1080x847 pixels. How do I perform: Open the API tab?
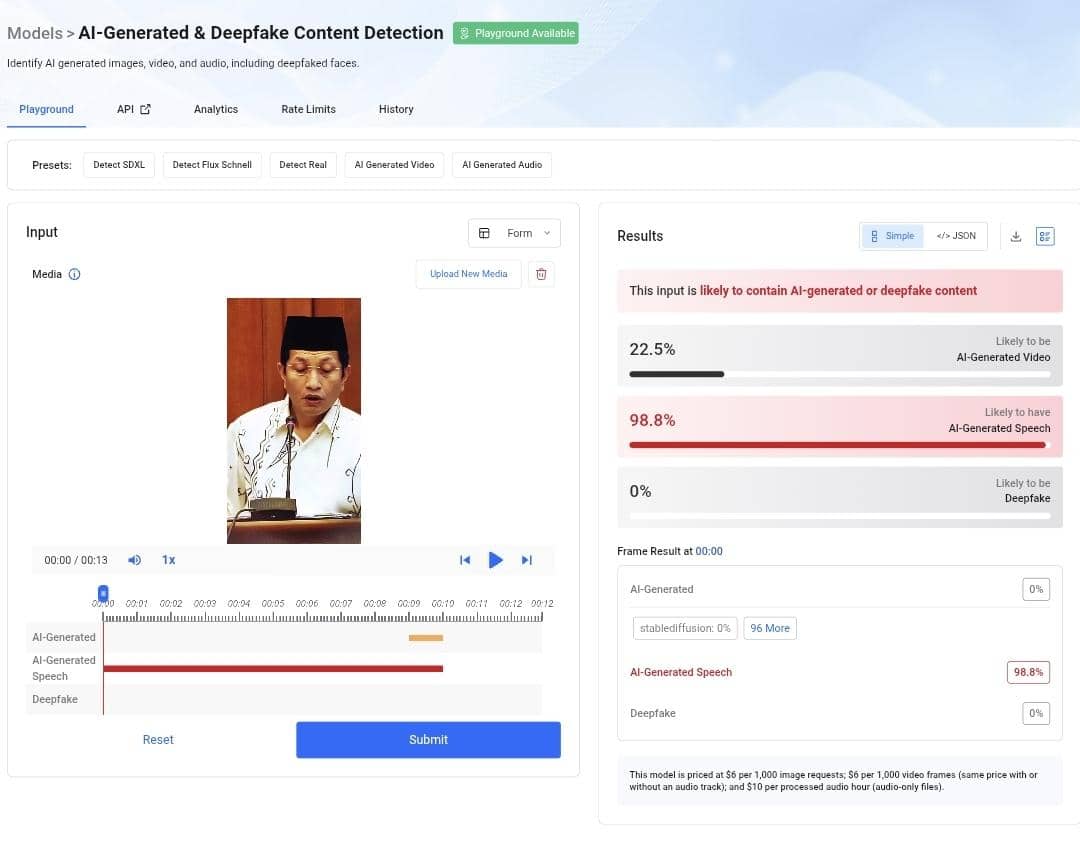133,109
